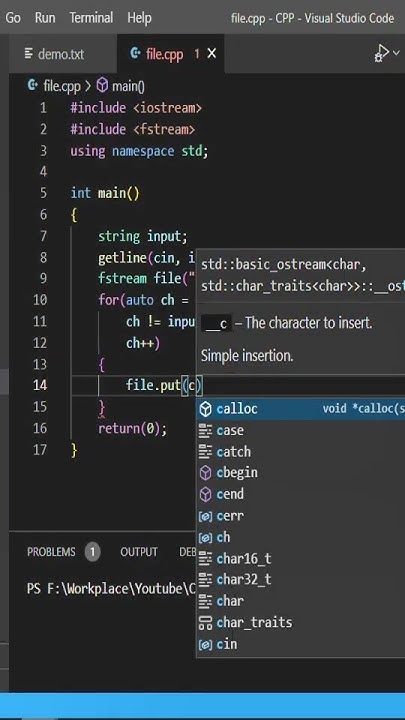The height and width of the screenshot is (720, 405).
Task: Select the char16_t suggestion
Action: click(301, 559)
